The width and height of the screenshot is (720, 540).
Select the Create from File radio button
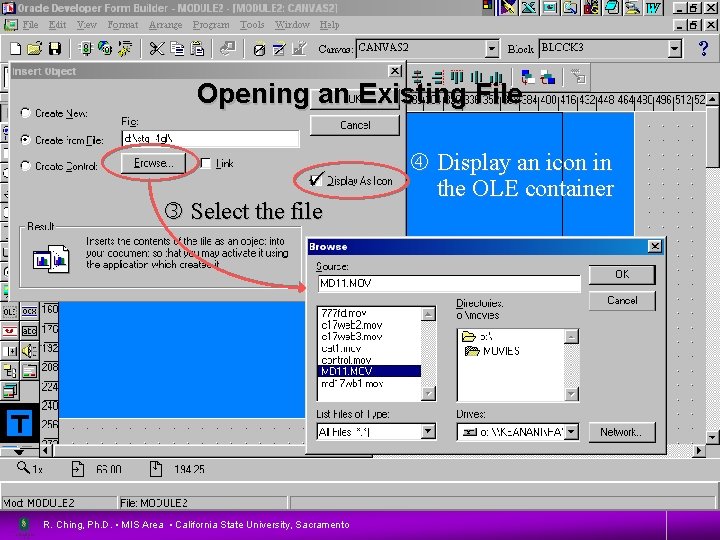point(26,140)
